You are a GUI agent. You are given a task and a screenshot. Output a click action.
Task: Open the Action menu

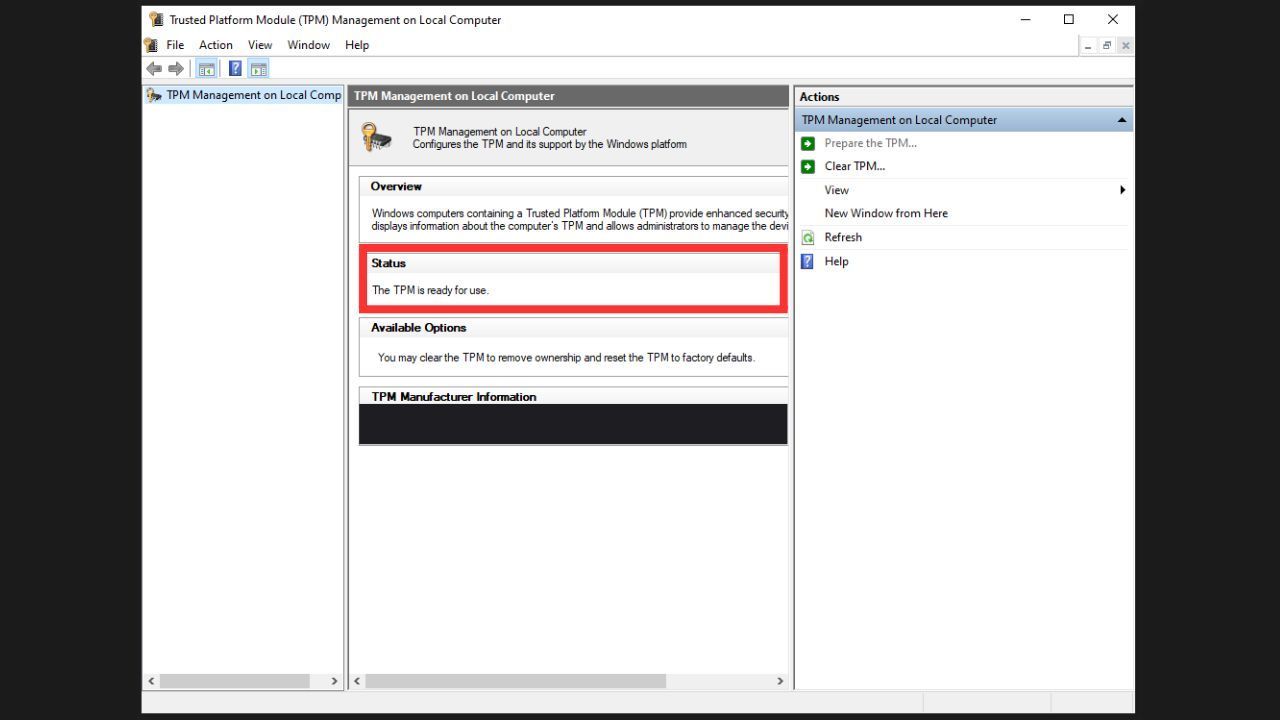click(215, 45)
